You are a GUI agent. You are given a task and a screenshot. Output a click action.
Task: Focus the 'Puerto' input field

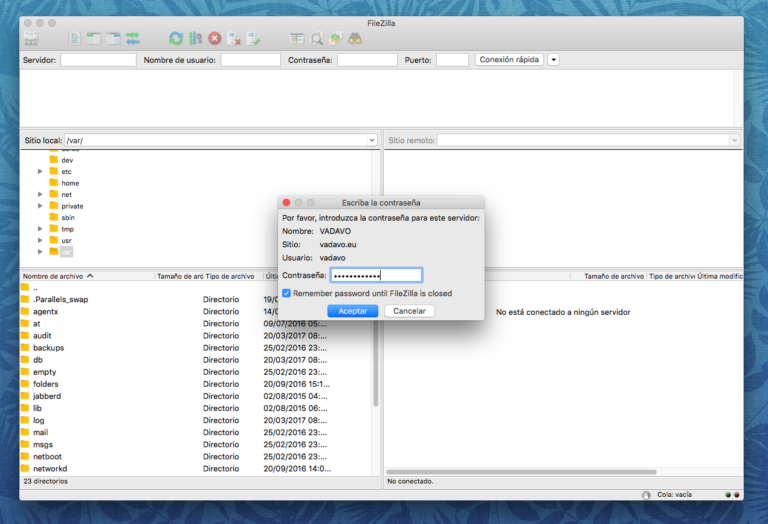[x=452, y=60]
